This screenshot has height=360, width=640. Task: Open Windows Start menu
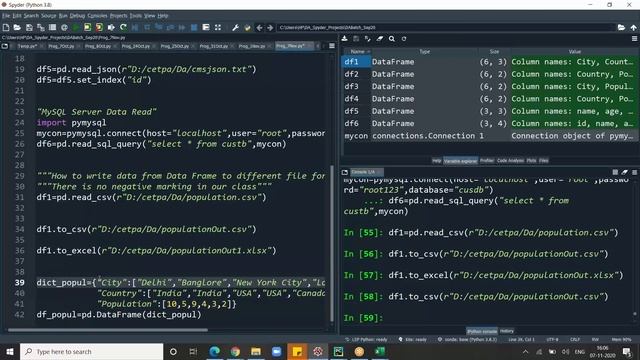(9, 351)
